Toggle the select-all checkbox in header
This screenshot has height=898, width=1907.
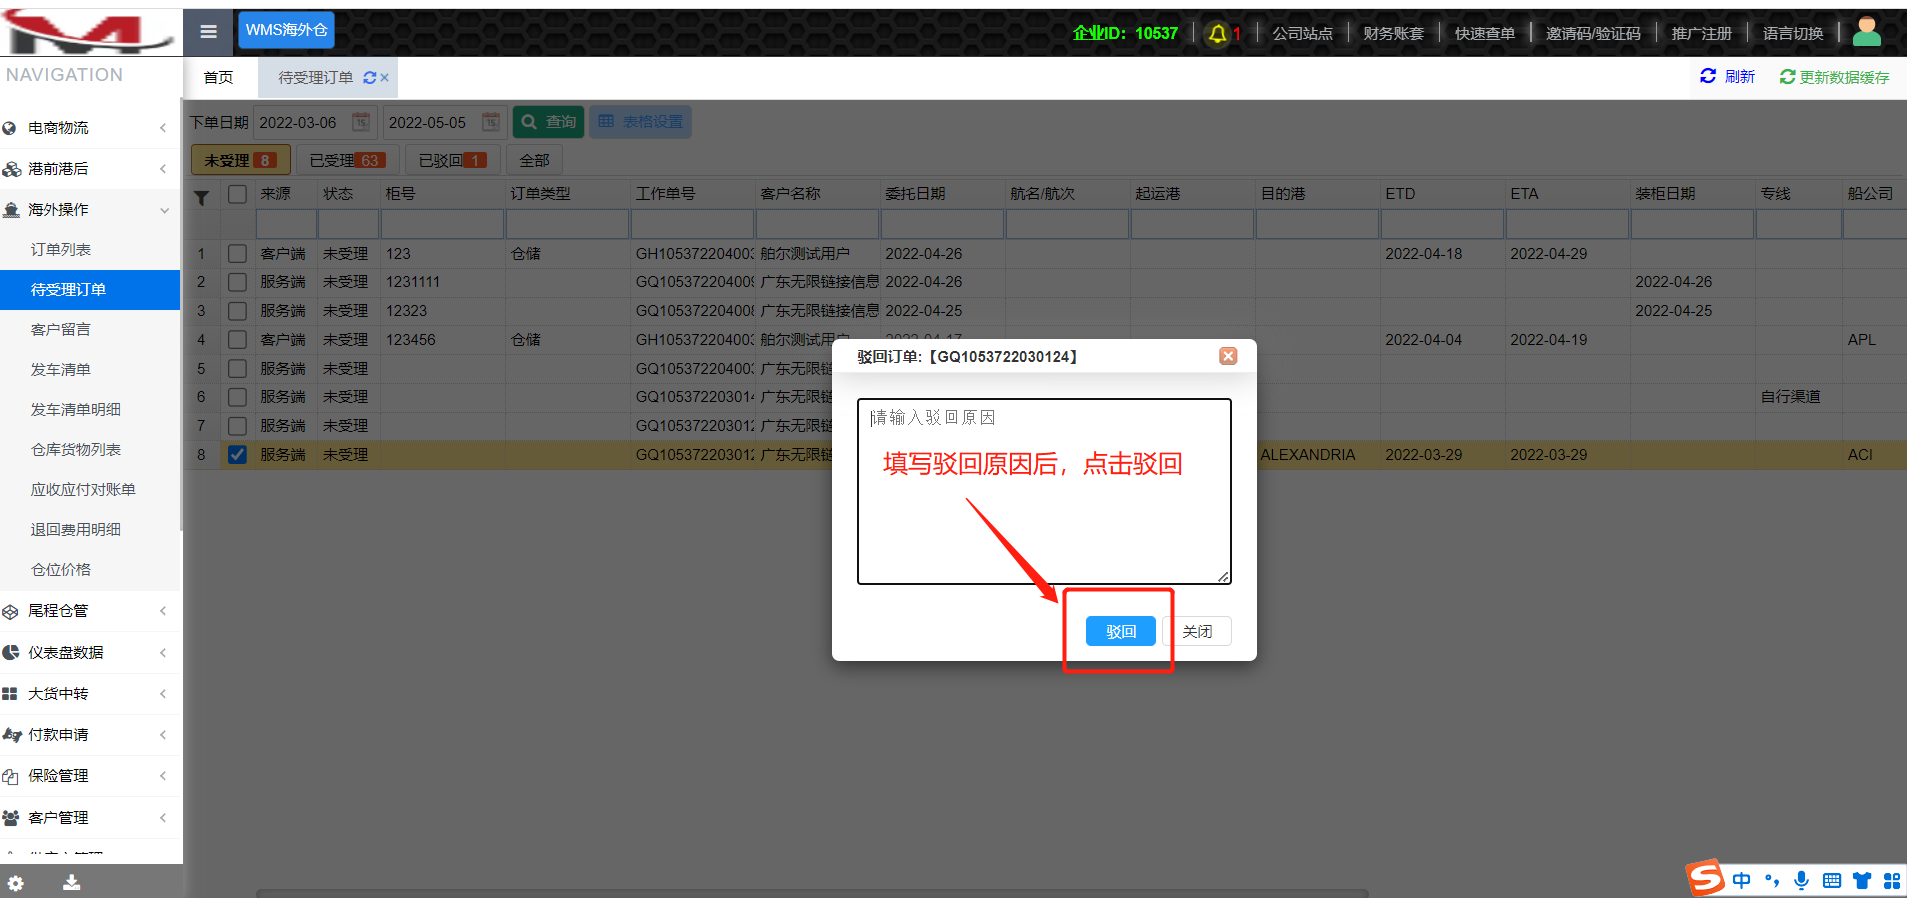(237, 194)
